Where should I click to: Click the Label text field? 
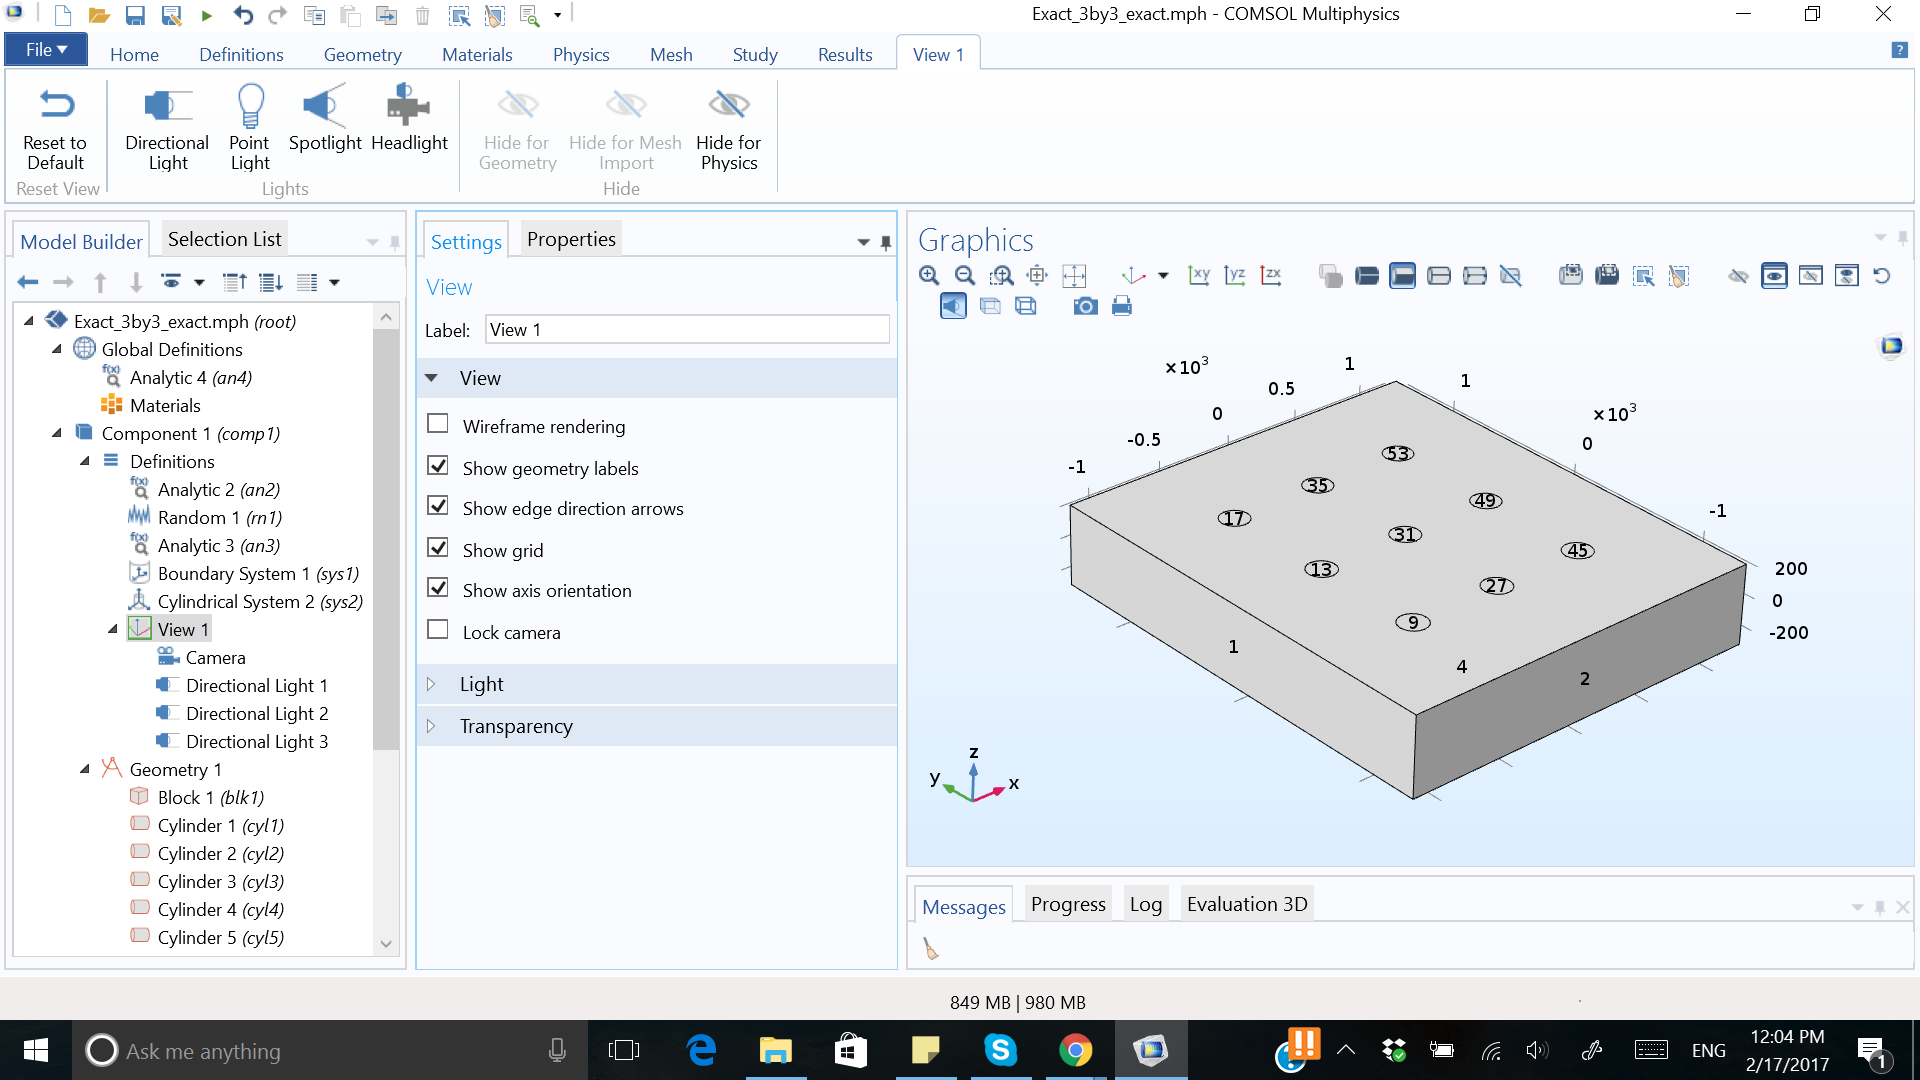[x=686, y=330]
